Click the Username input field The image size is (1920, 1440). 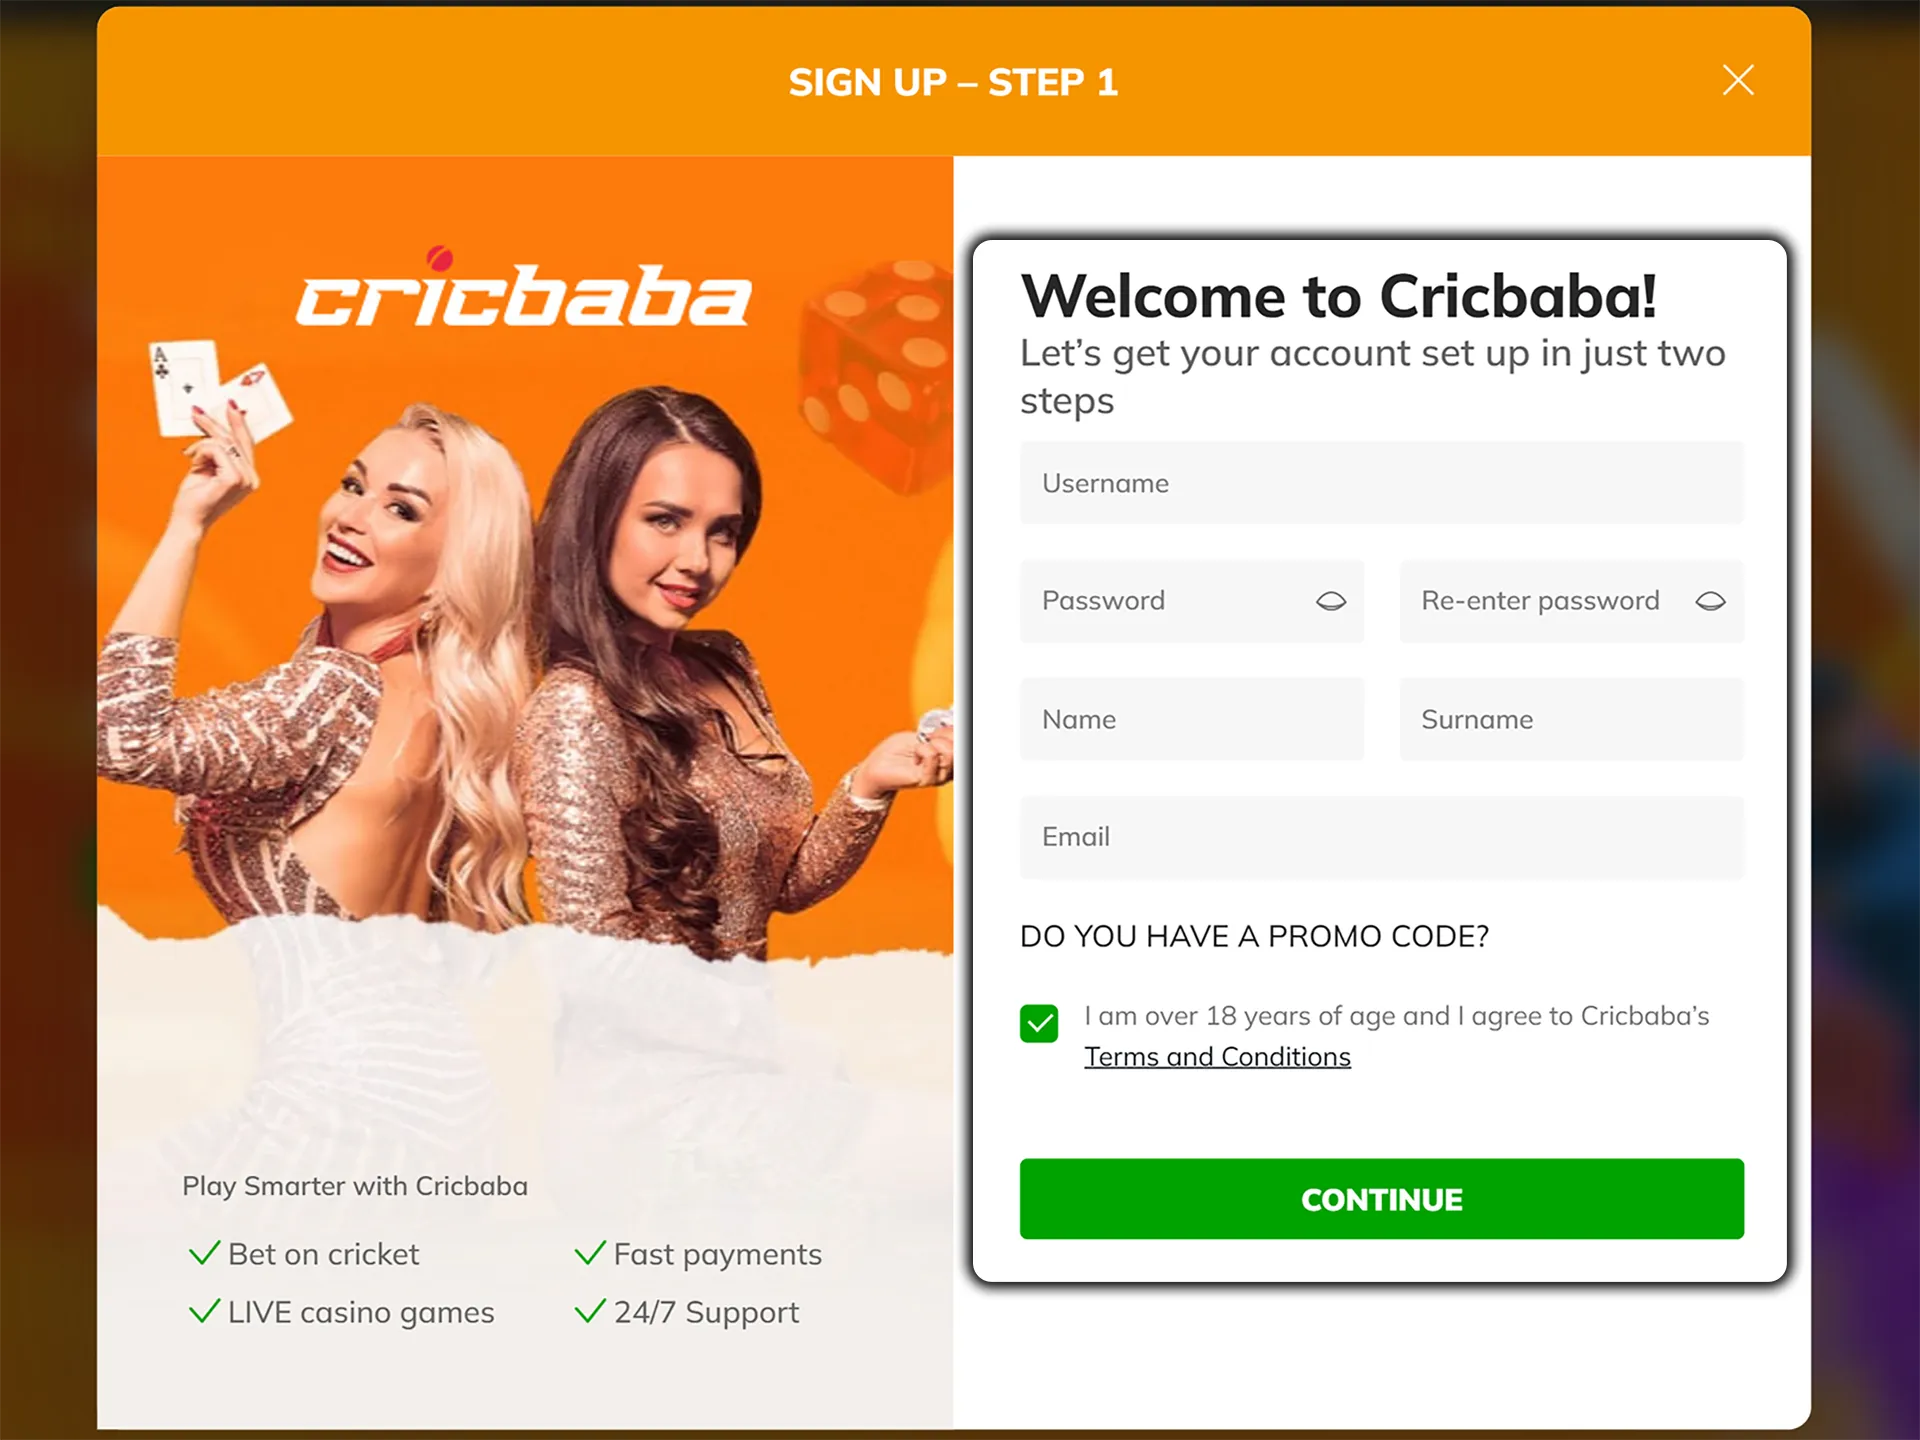click(1379, 483)
